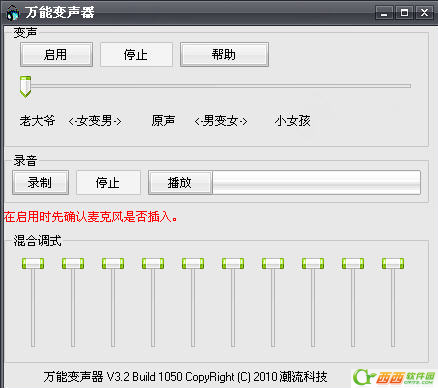
Task: Click the 停止 button in the 录音 section
Action: (108, 182)
